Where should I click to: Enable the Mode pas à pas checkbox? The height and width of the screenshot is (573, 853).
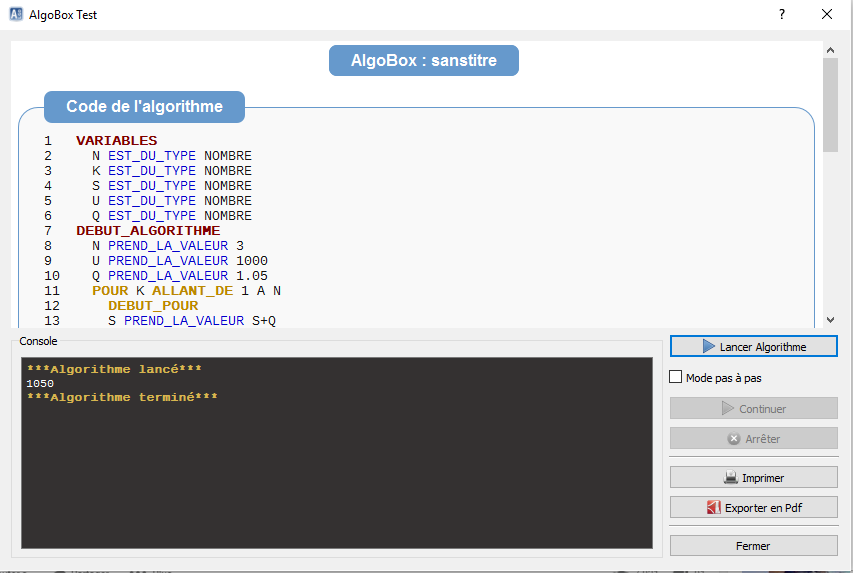pyautogui.click(x=676, y=378)
